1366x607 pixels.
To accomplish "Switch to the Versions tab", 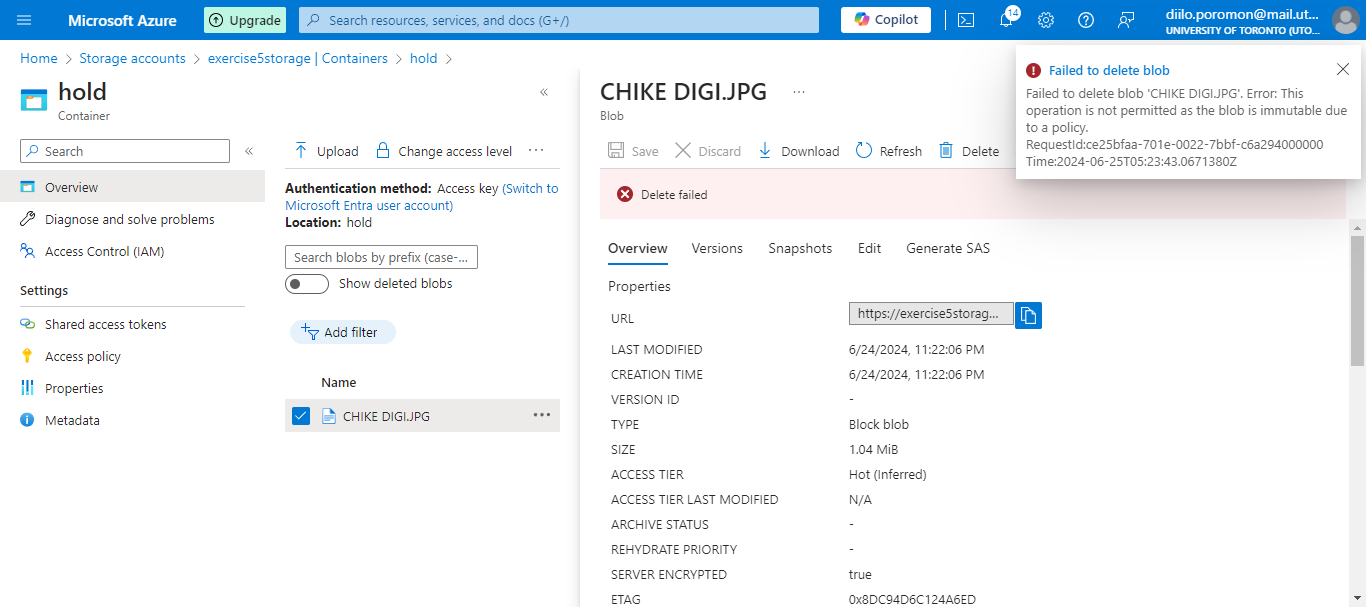I will (717, 248).
